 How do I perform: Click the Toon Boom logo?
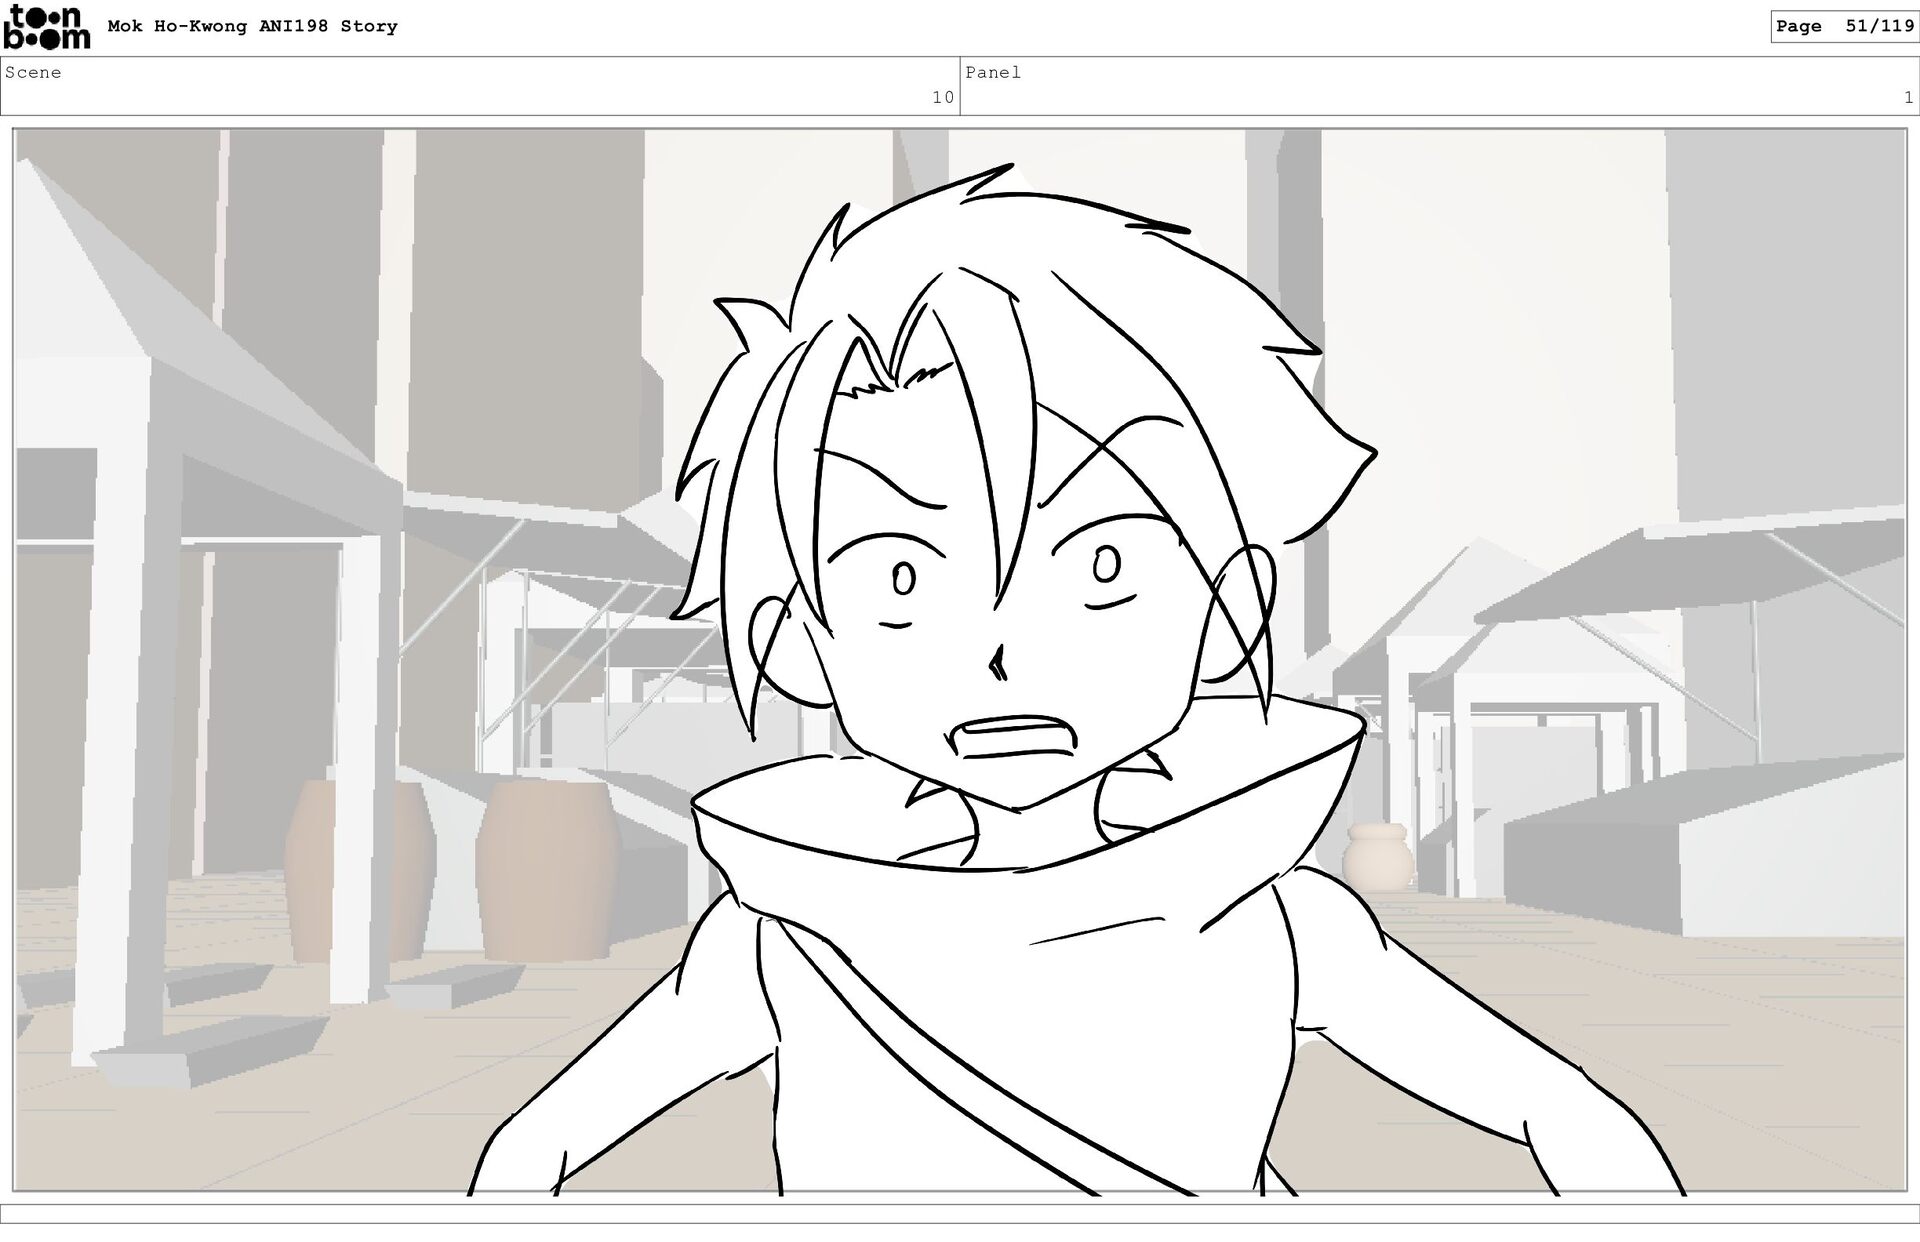click(46, 27)
